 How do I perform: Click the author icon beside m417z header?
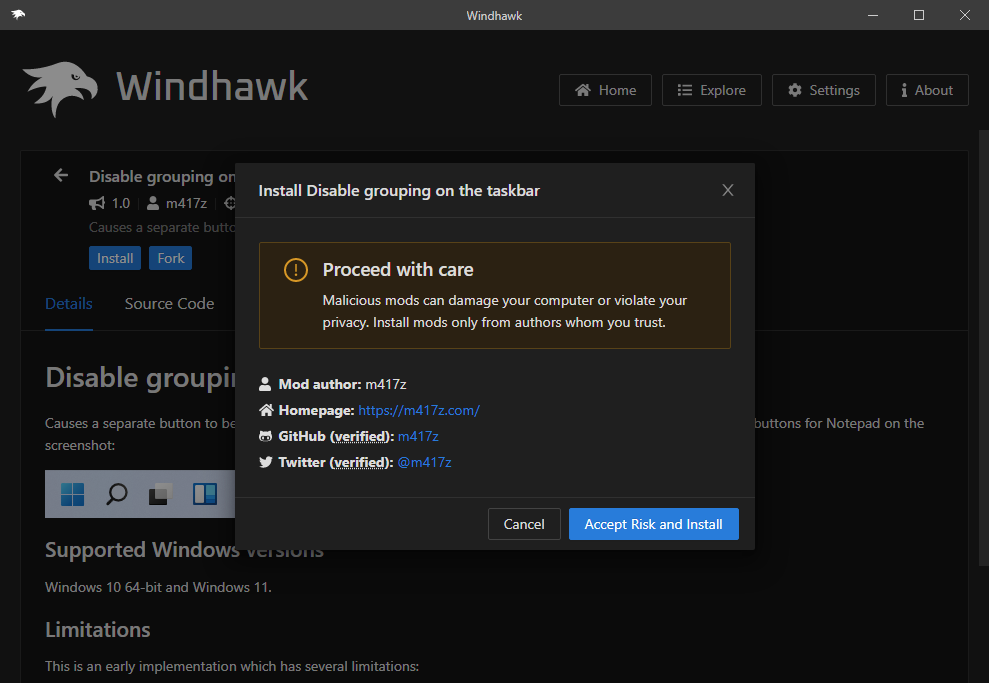[153, 203]
